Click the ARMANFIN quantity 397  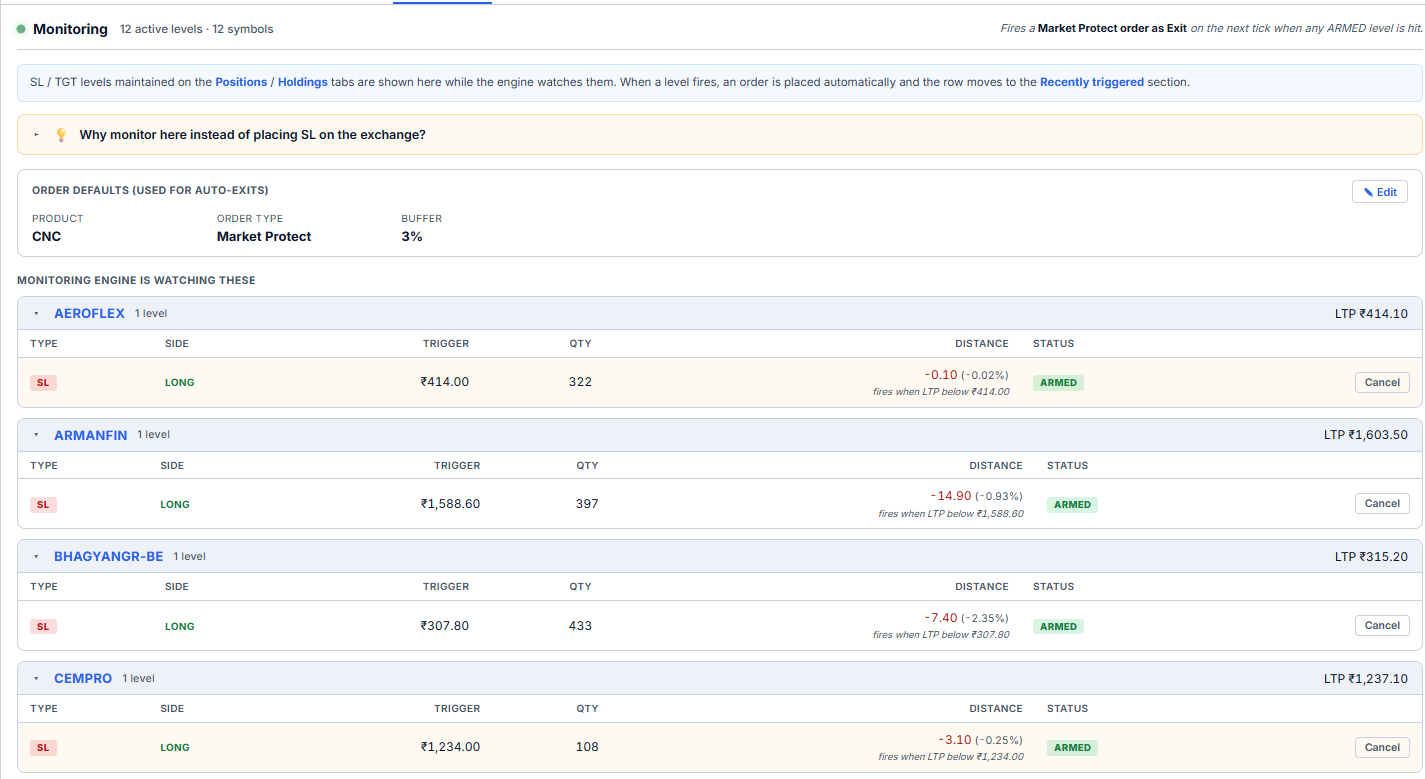click(x=587, y=504)
